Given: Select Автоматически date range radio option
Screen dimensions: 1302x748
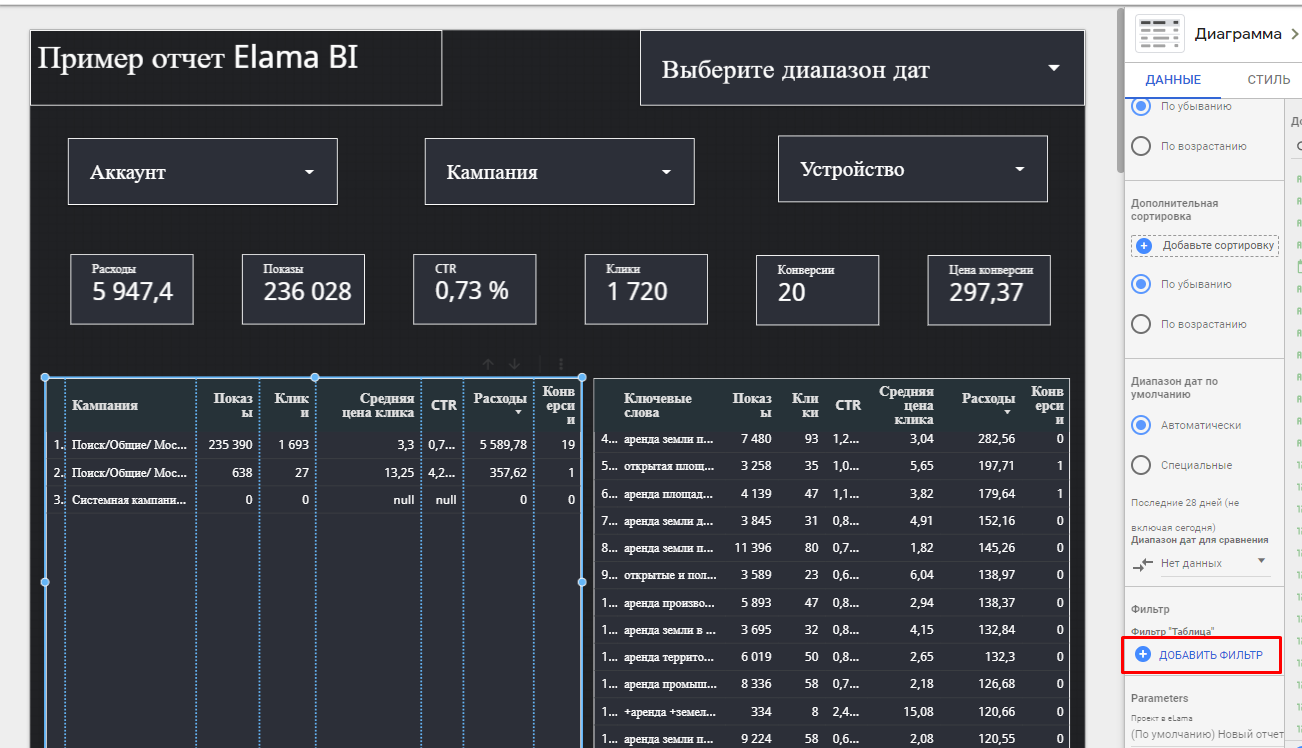Looking at the screenshot, I should [x=1141, y=425].
